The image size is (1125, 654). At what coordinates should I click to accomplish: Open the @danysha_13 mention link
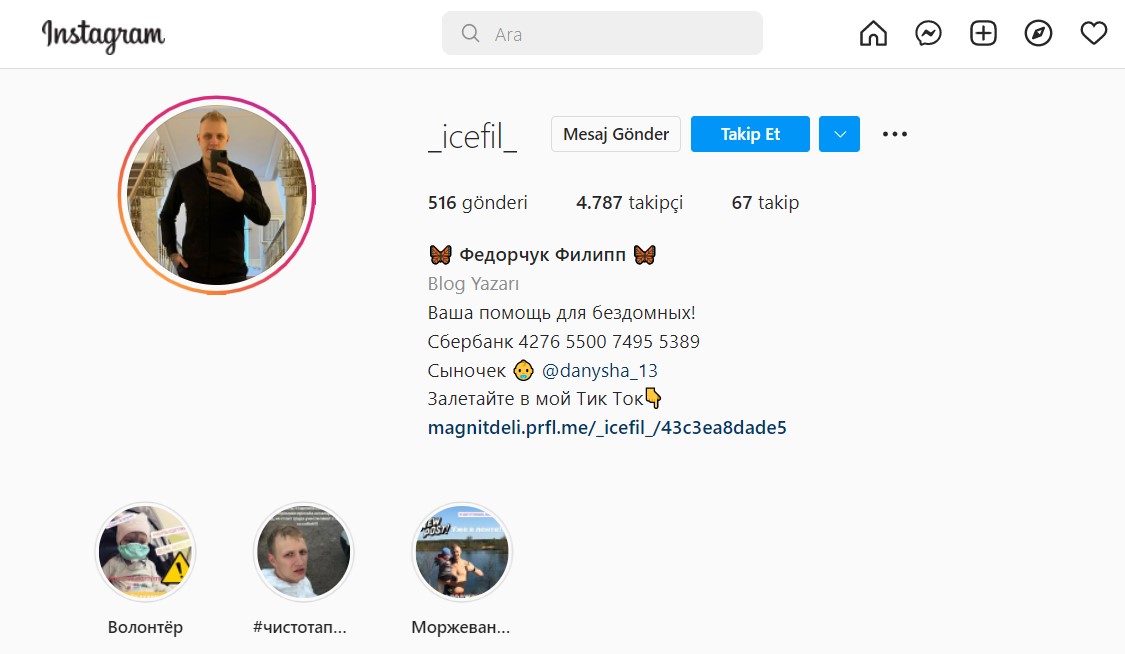click(599, 371)
